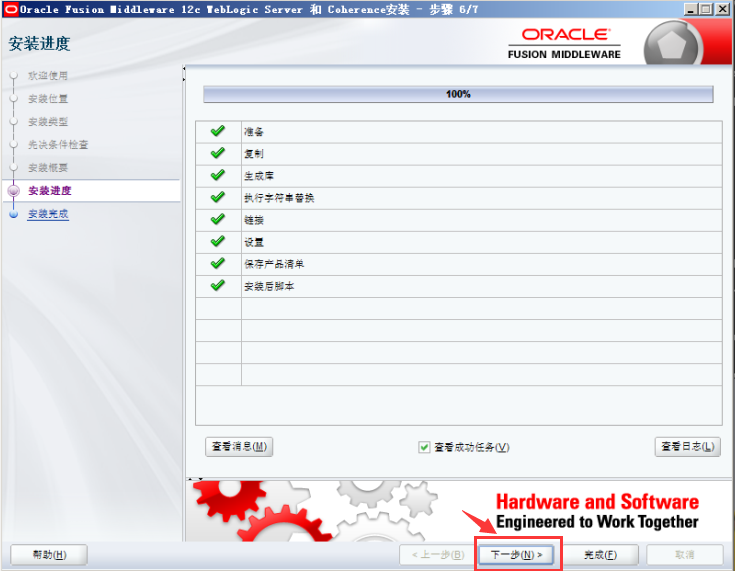Click the green checkmark beside 准备
Screen dimensions: 735x571
click(218, 132)
